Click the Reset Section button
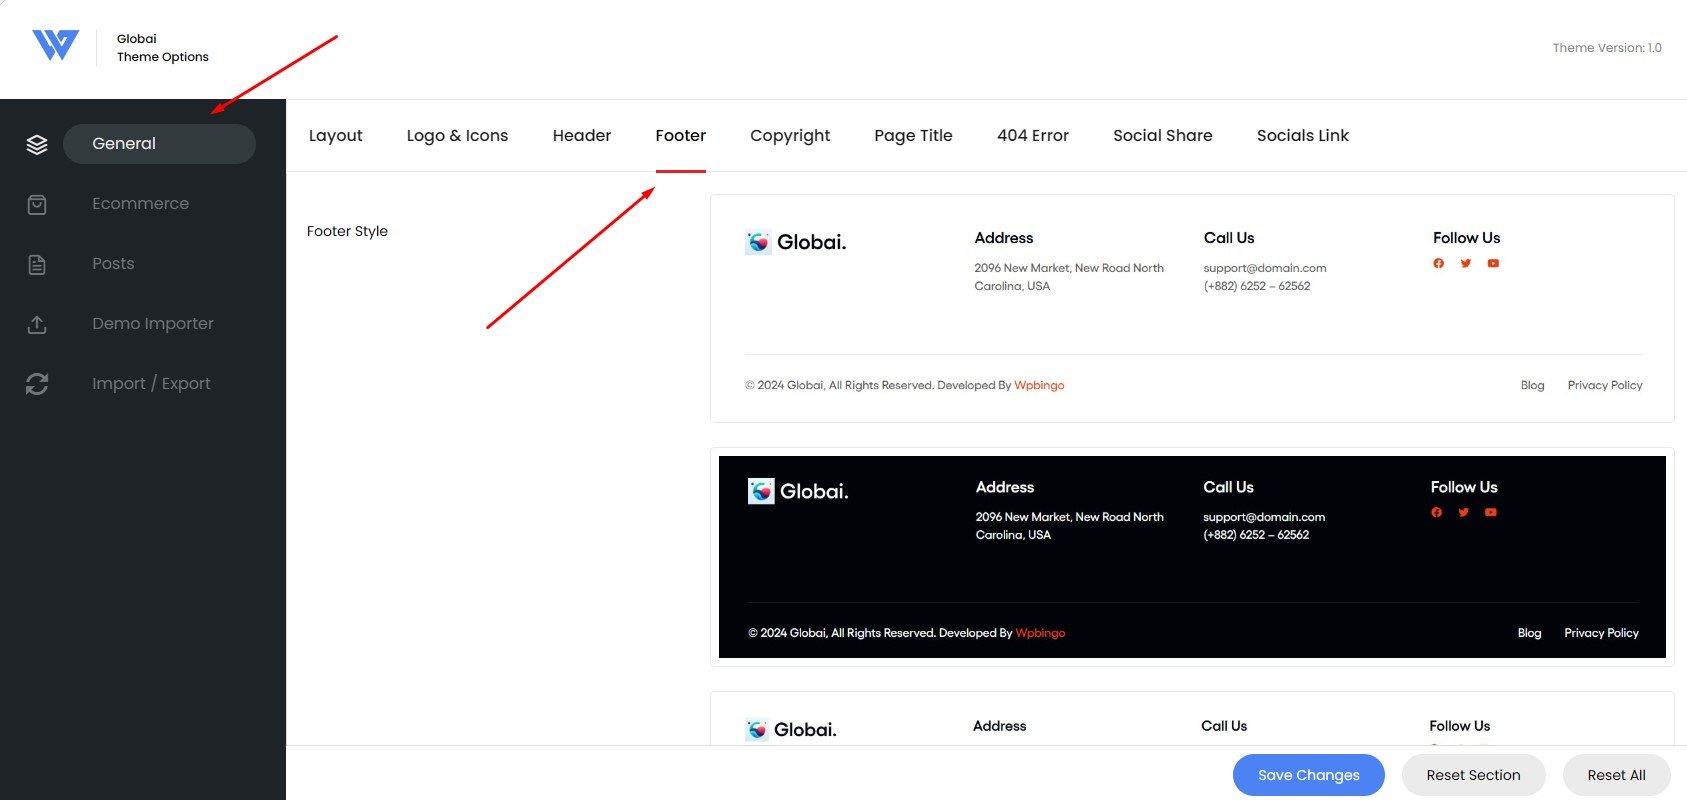 click(x=1473, y=775)
